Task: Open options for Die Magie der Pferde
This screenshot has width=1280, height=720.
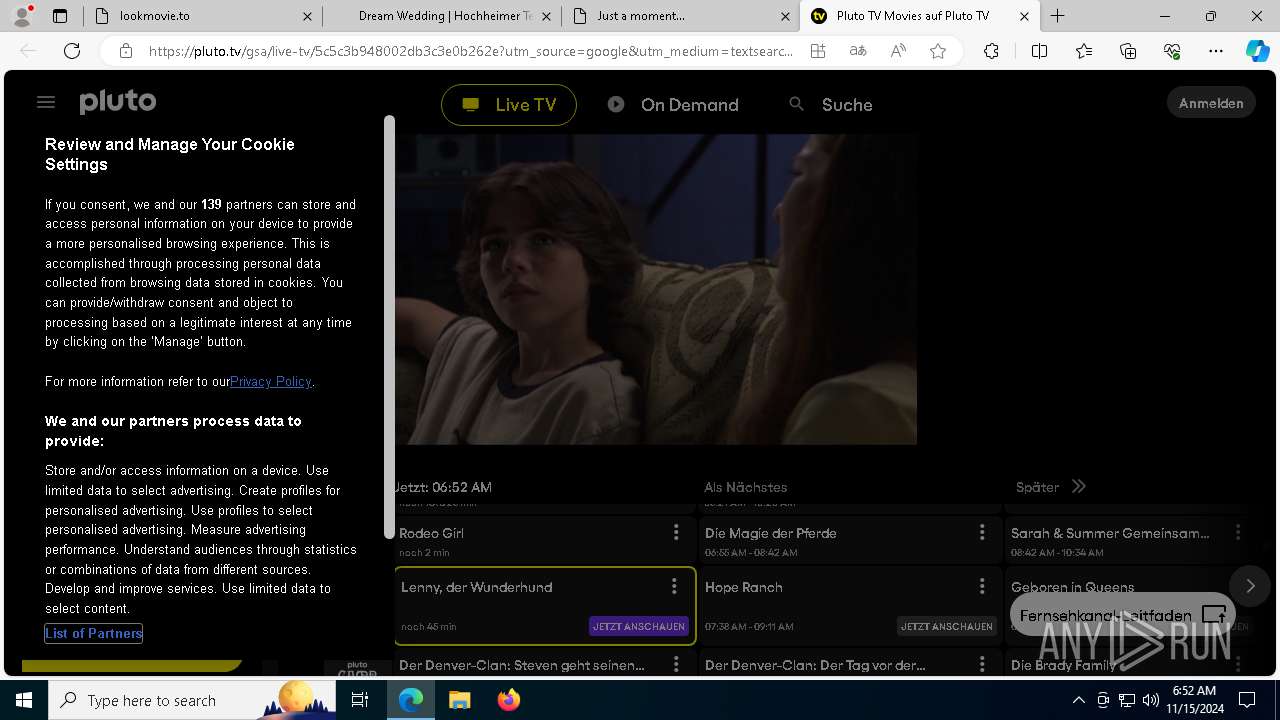Action: click(982, 532)
